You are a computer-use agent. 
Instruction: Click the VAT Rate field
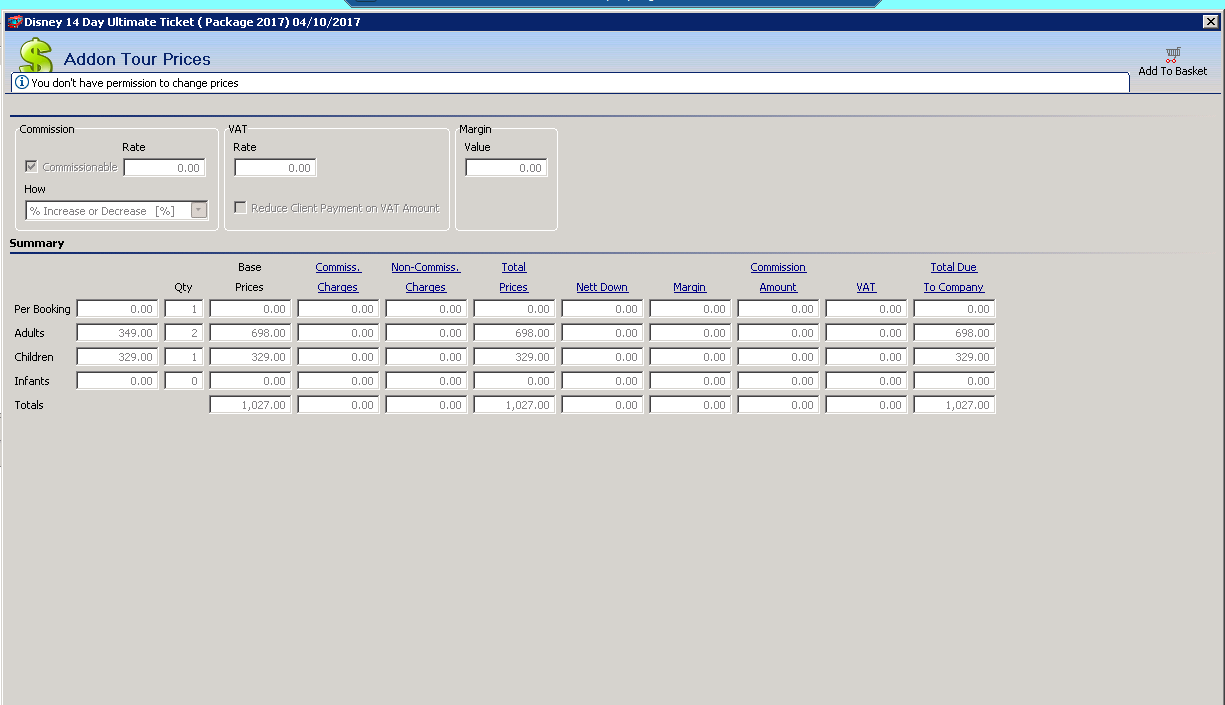pos(275,168)
